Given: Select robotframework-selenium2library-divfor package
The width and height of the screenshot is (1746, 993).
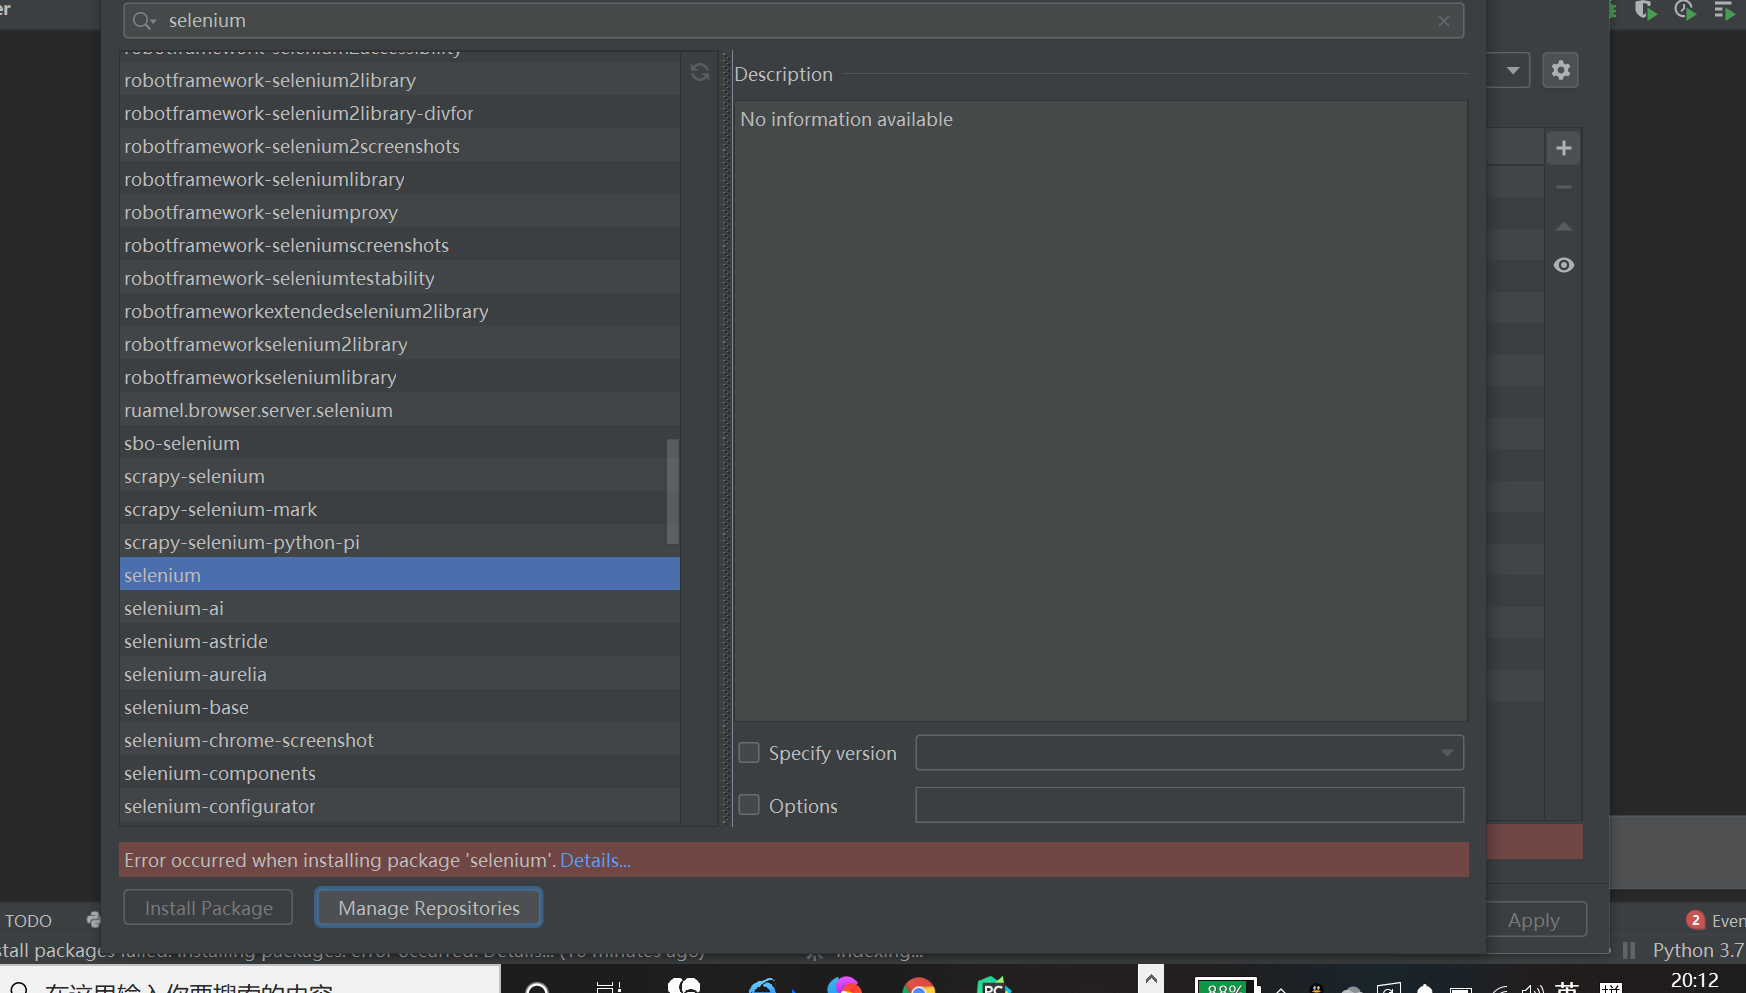Looking at the screenshot, I should (x=400, y=112).
